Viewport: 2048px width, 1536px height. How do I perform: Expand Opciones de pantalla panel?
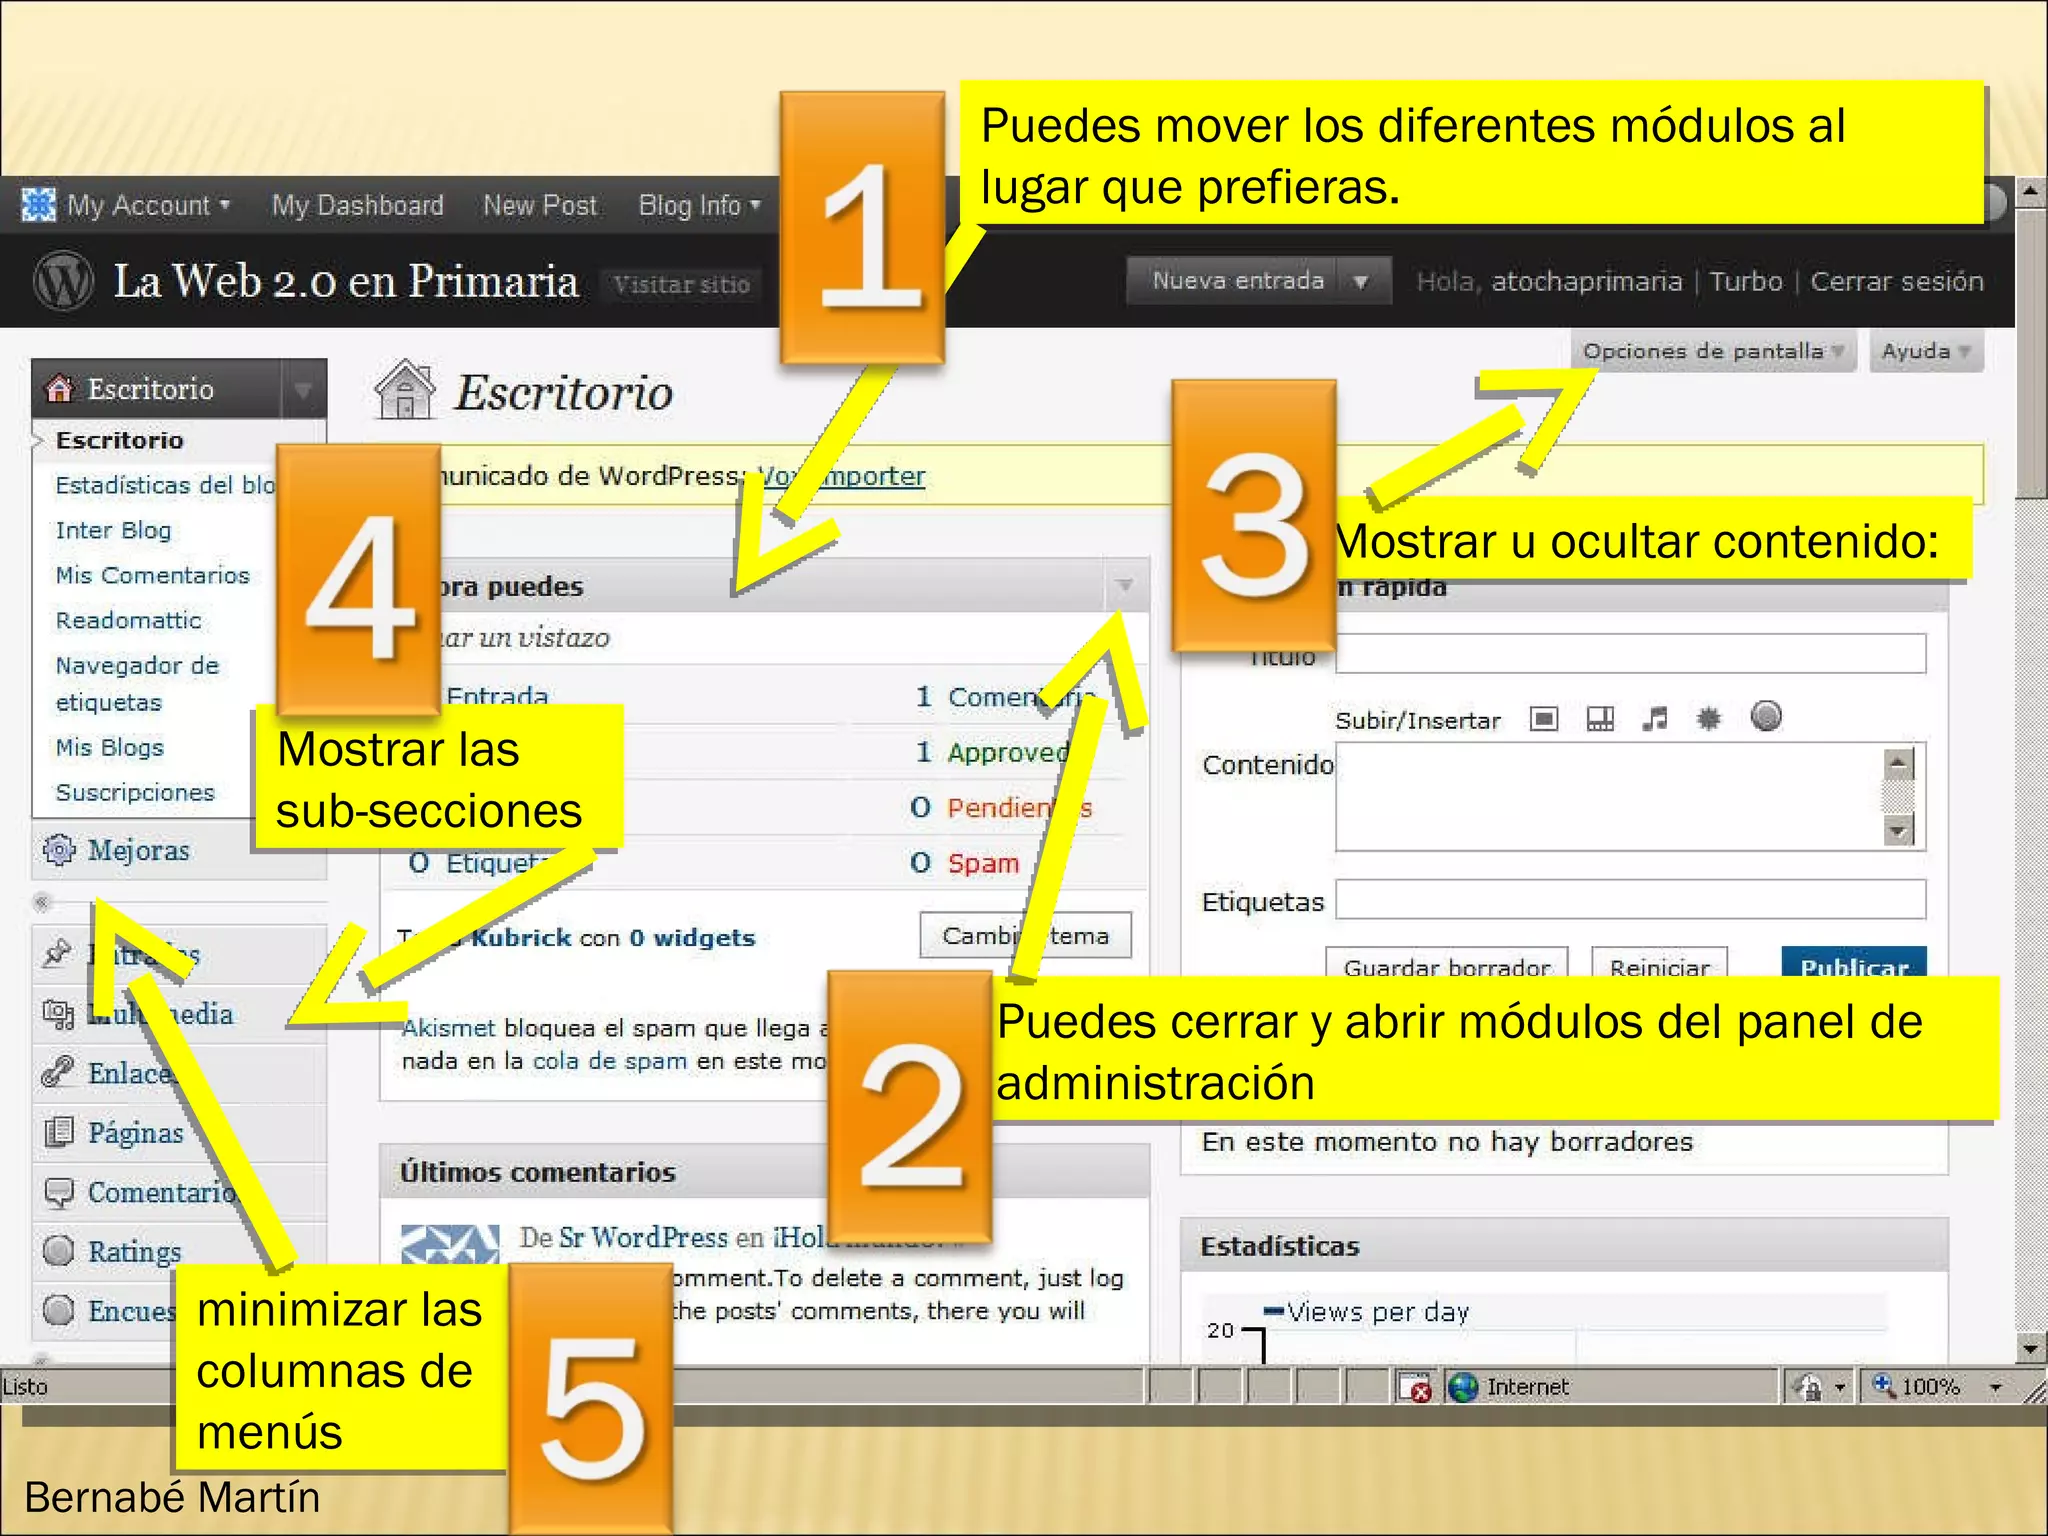click(1713, 351)
